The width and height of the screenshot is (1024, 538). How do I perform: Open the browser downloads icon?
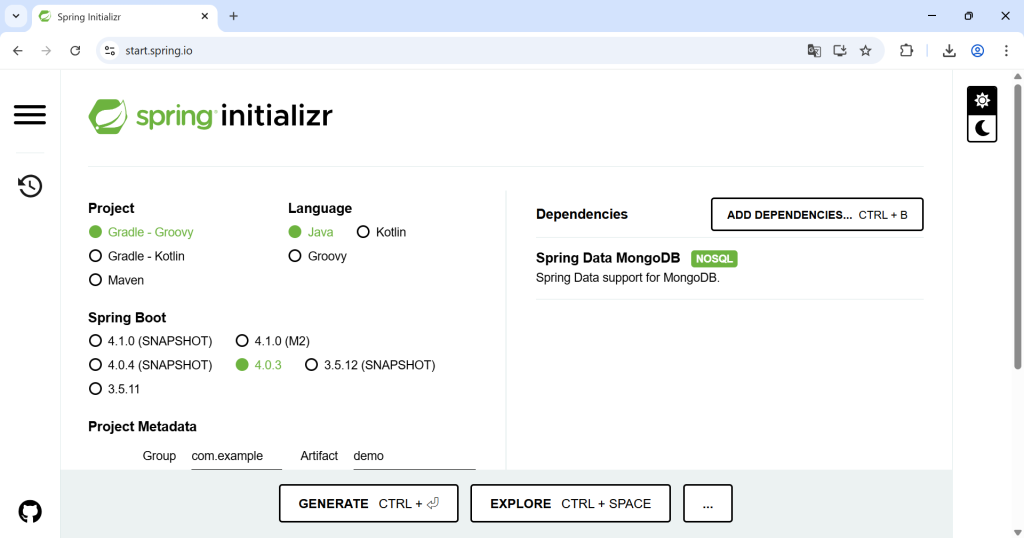point(949,51)
